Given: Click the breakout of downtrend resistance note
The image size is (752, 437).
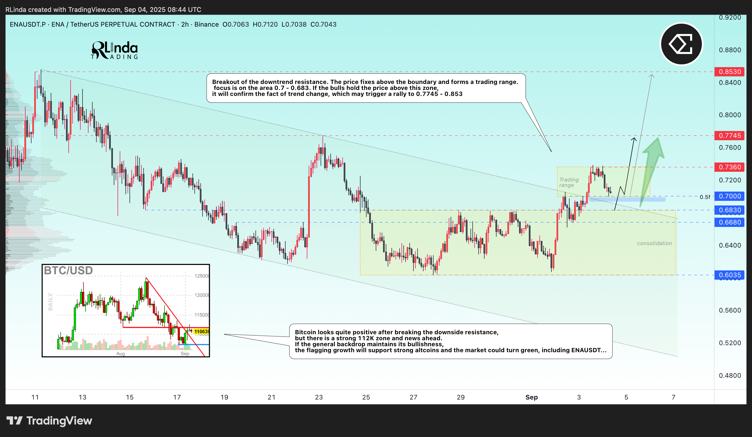Looking at the screenshot, I should (x=365, y=87).
